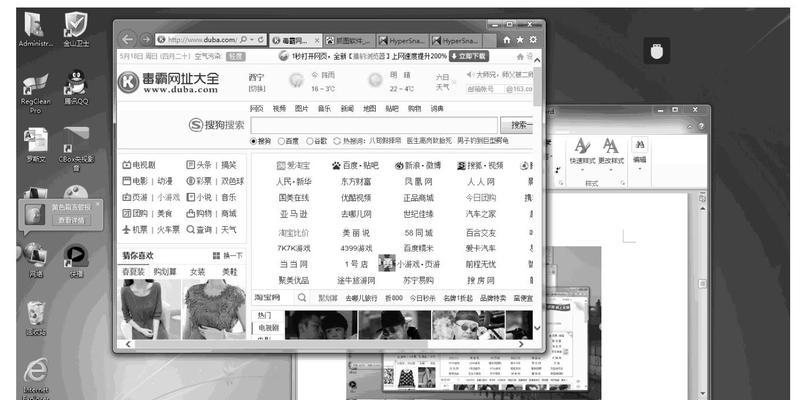The width and height of the screenshot is (804, 400).
Task: Click the Word help question mark icon
Action: [x=701, y=127]
